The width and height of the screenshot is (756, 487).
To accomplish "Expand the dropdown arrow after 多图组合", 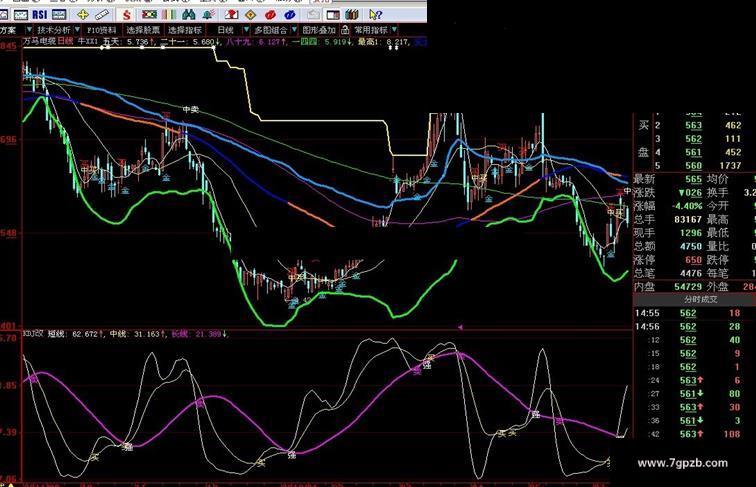I will click(x=294, y=30).
